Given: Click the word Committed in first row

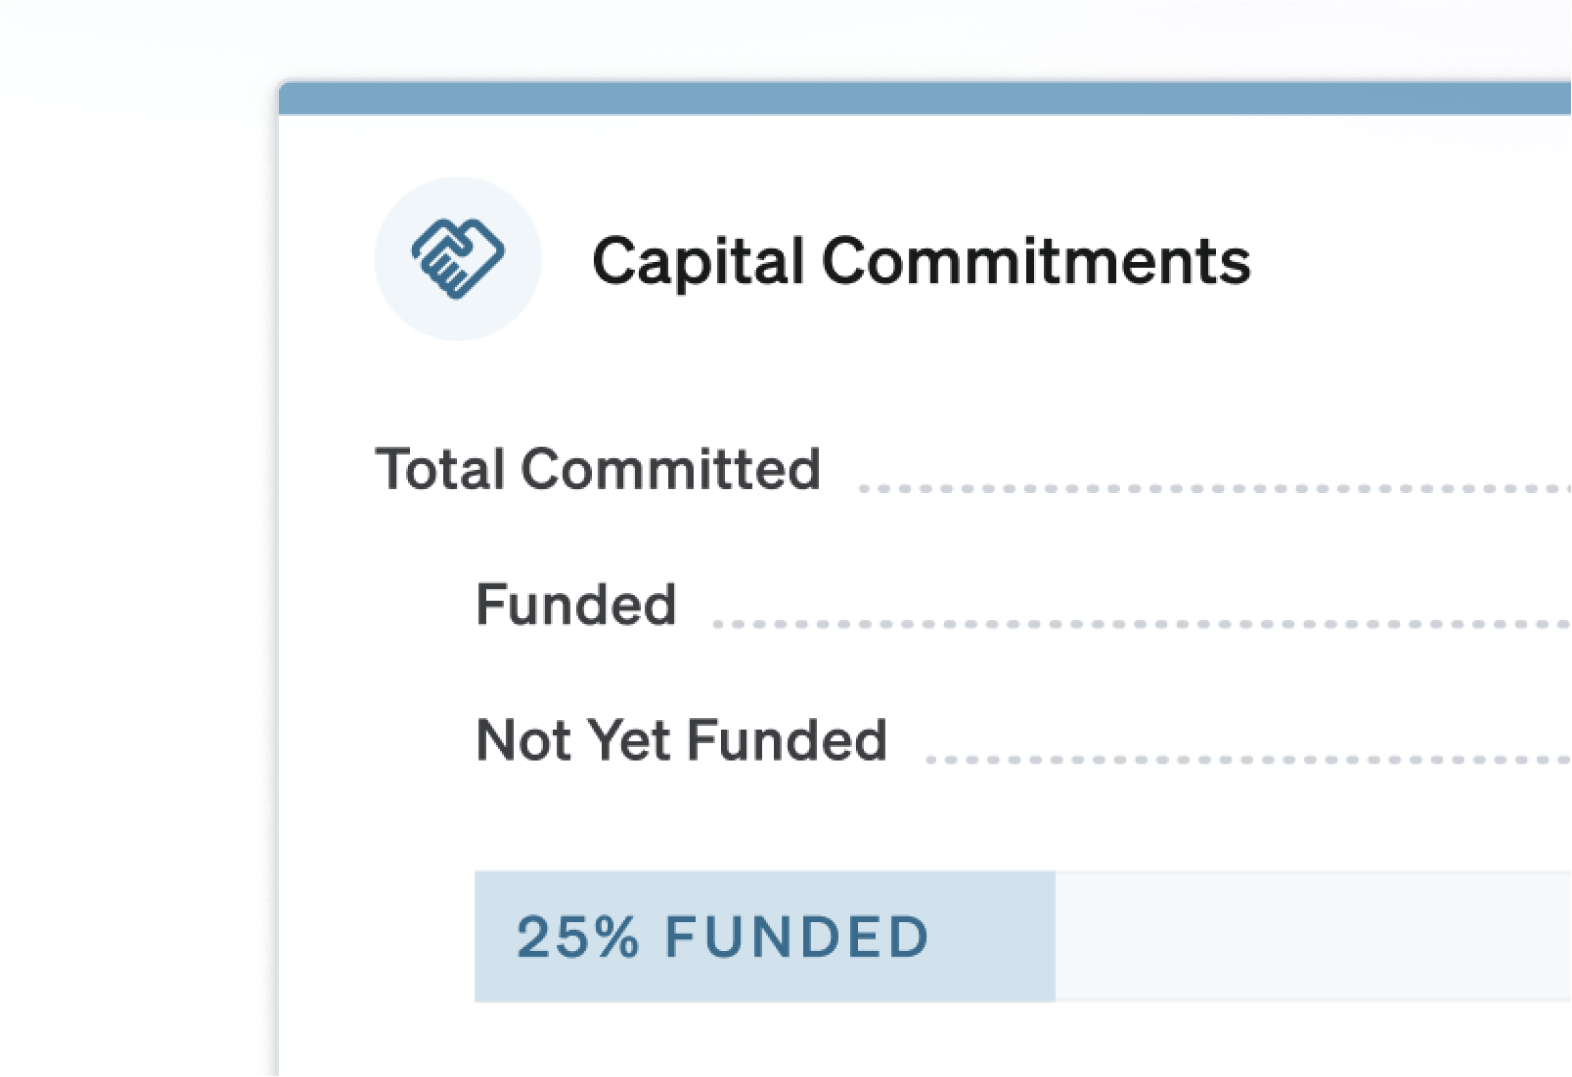Looking at the screenshot, I should 670,469.
